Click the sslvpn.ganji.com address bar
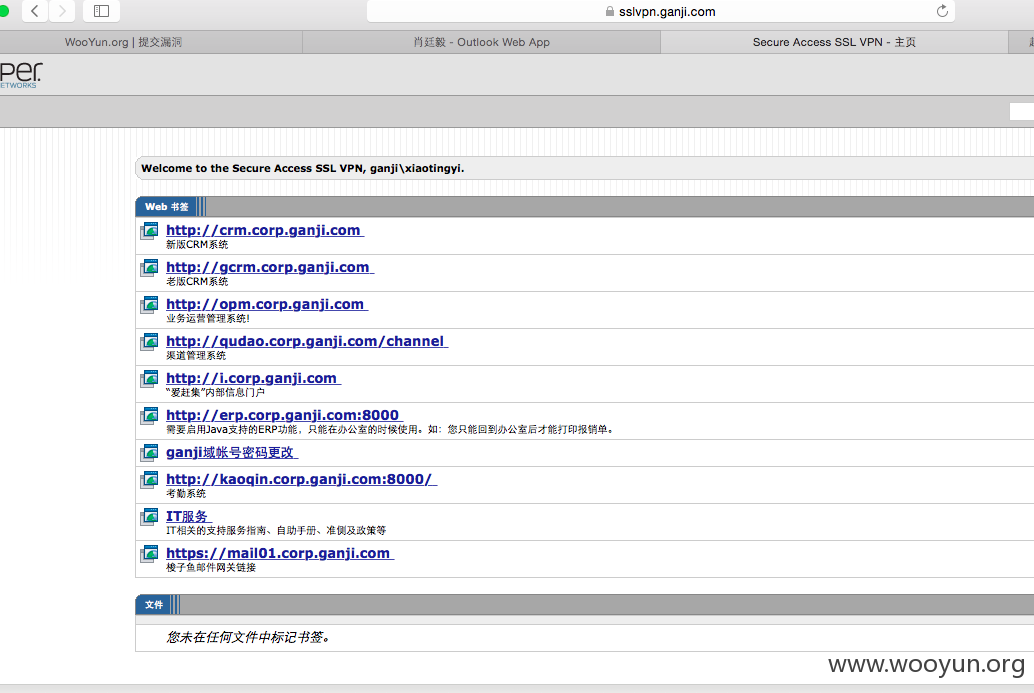 (661, 11)
